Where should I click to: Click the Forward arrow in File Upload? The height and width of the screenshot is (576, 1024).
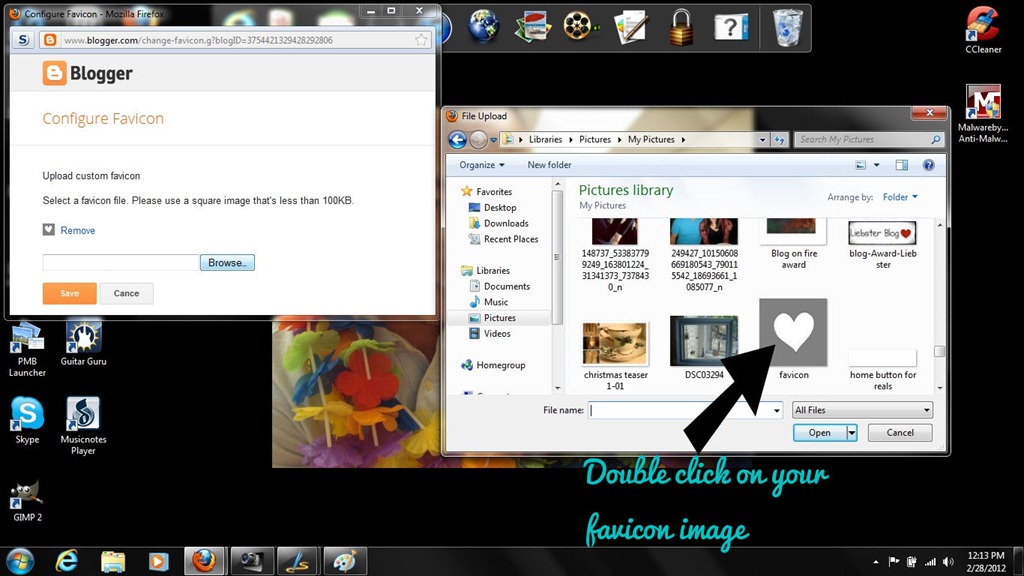[x=479, y=140]
